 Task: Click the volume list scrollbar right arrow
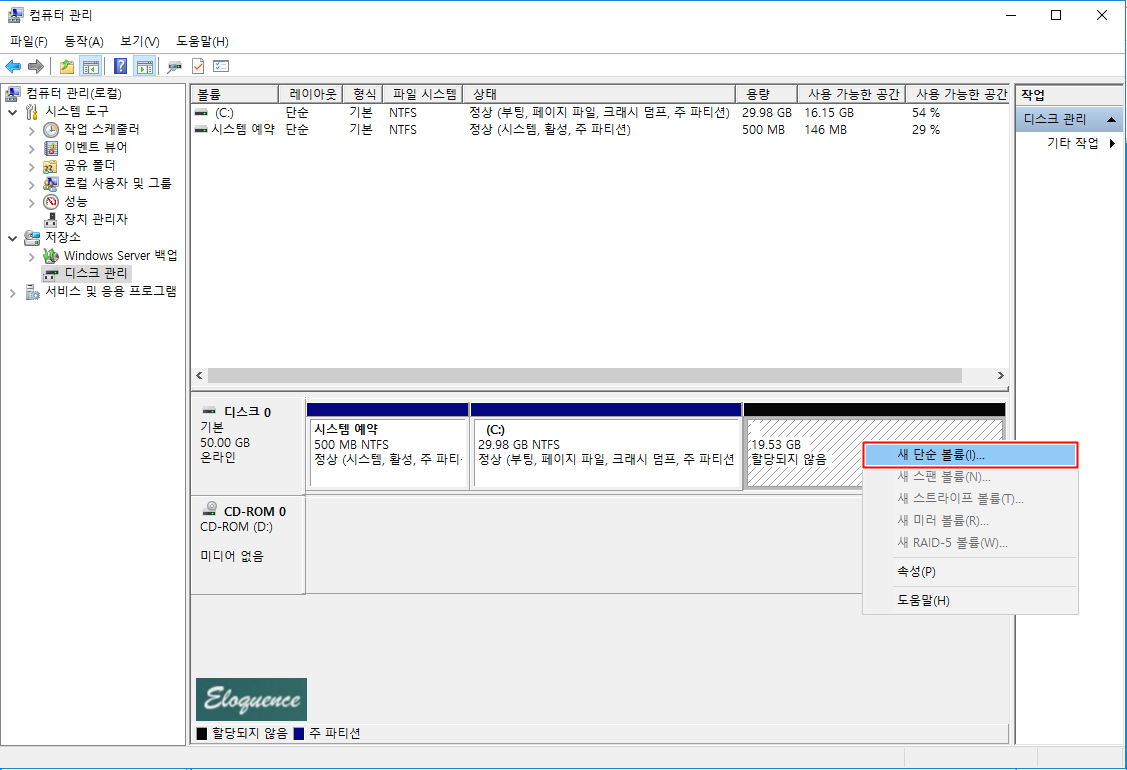tap(1000, 376)
